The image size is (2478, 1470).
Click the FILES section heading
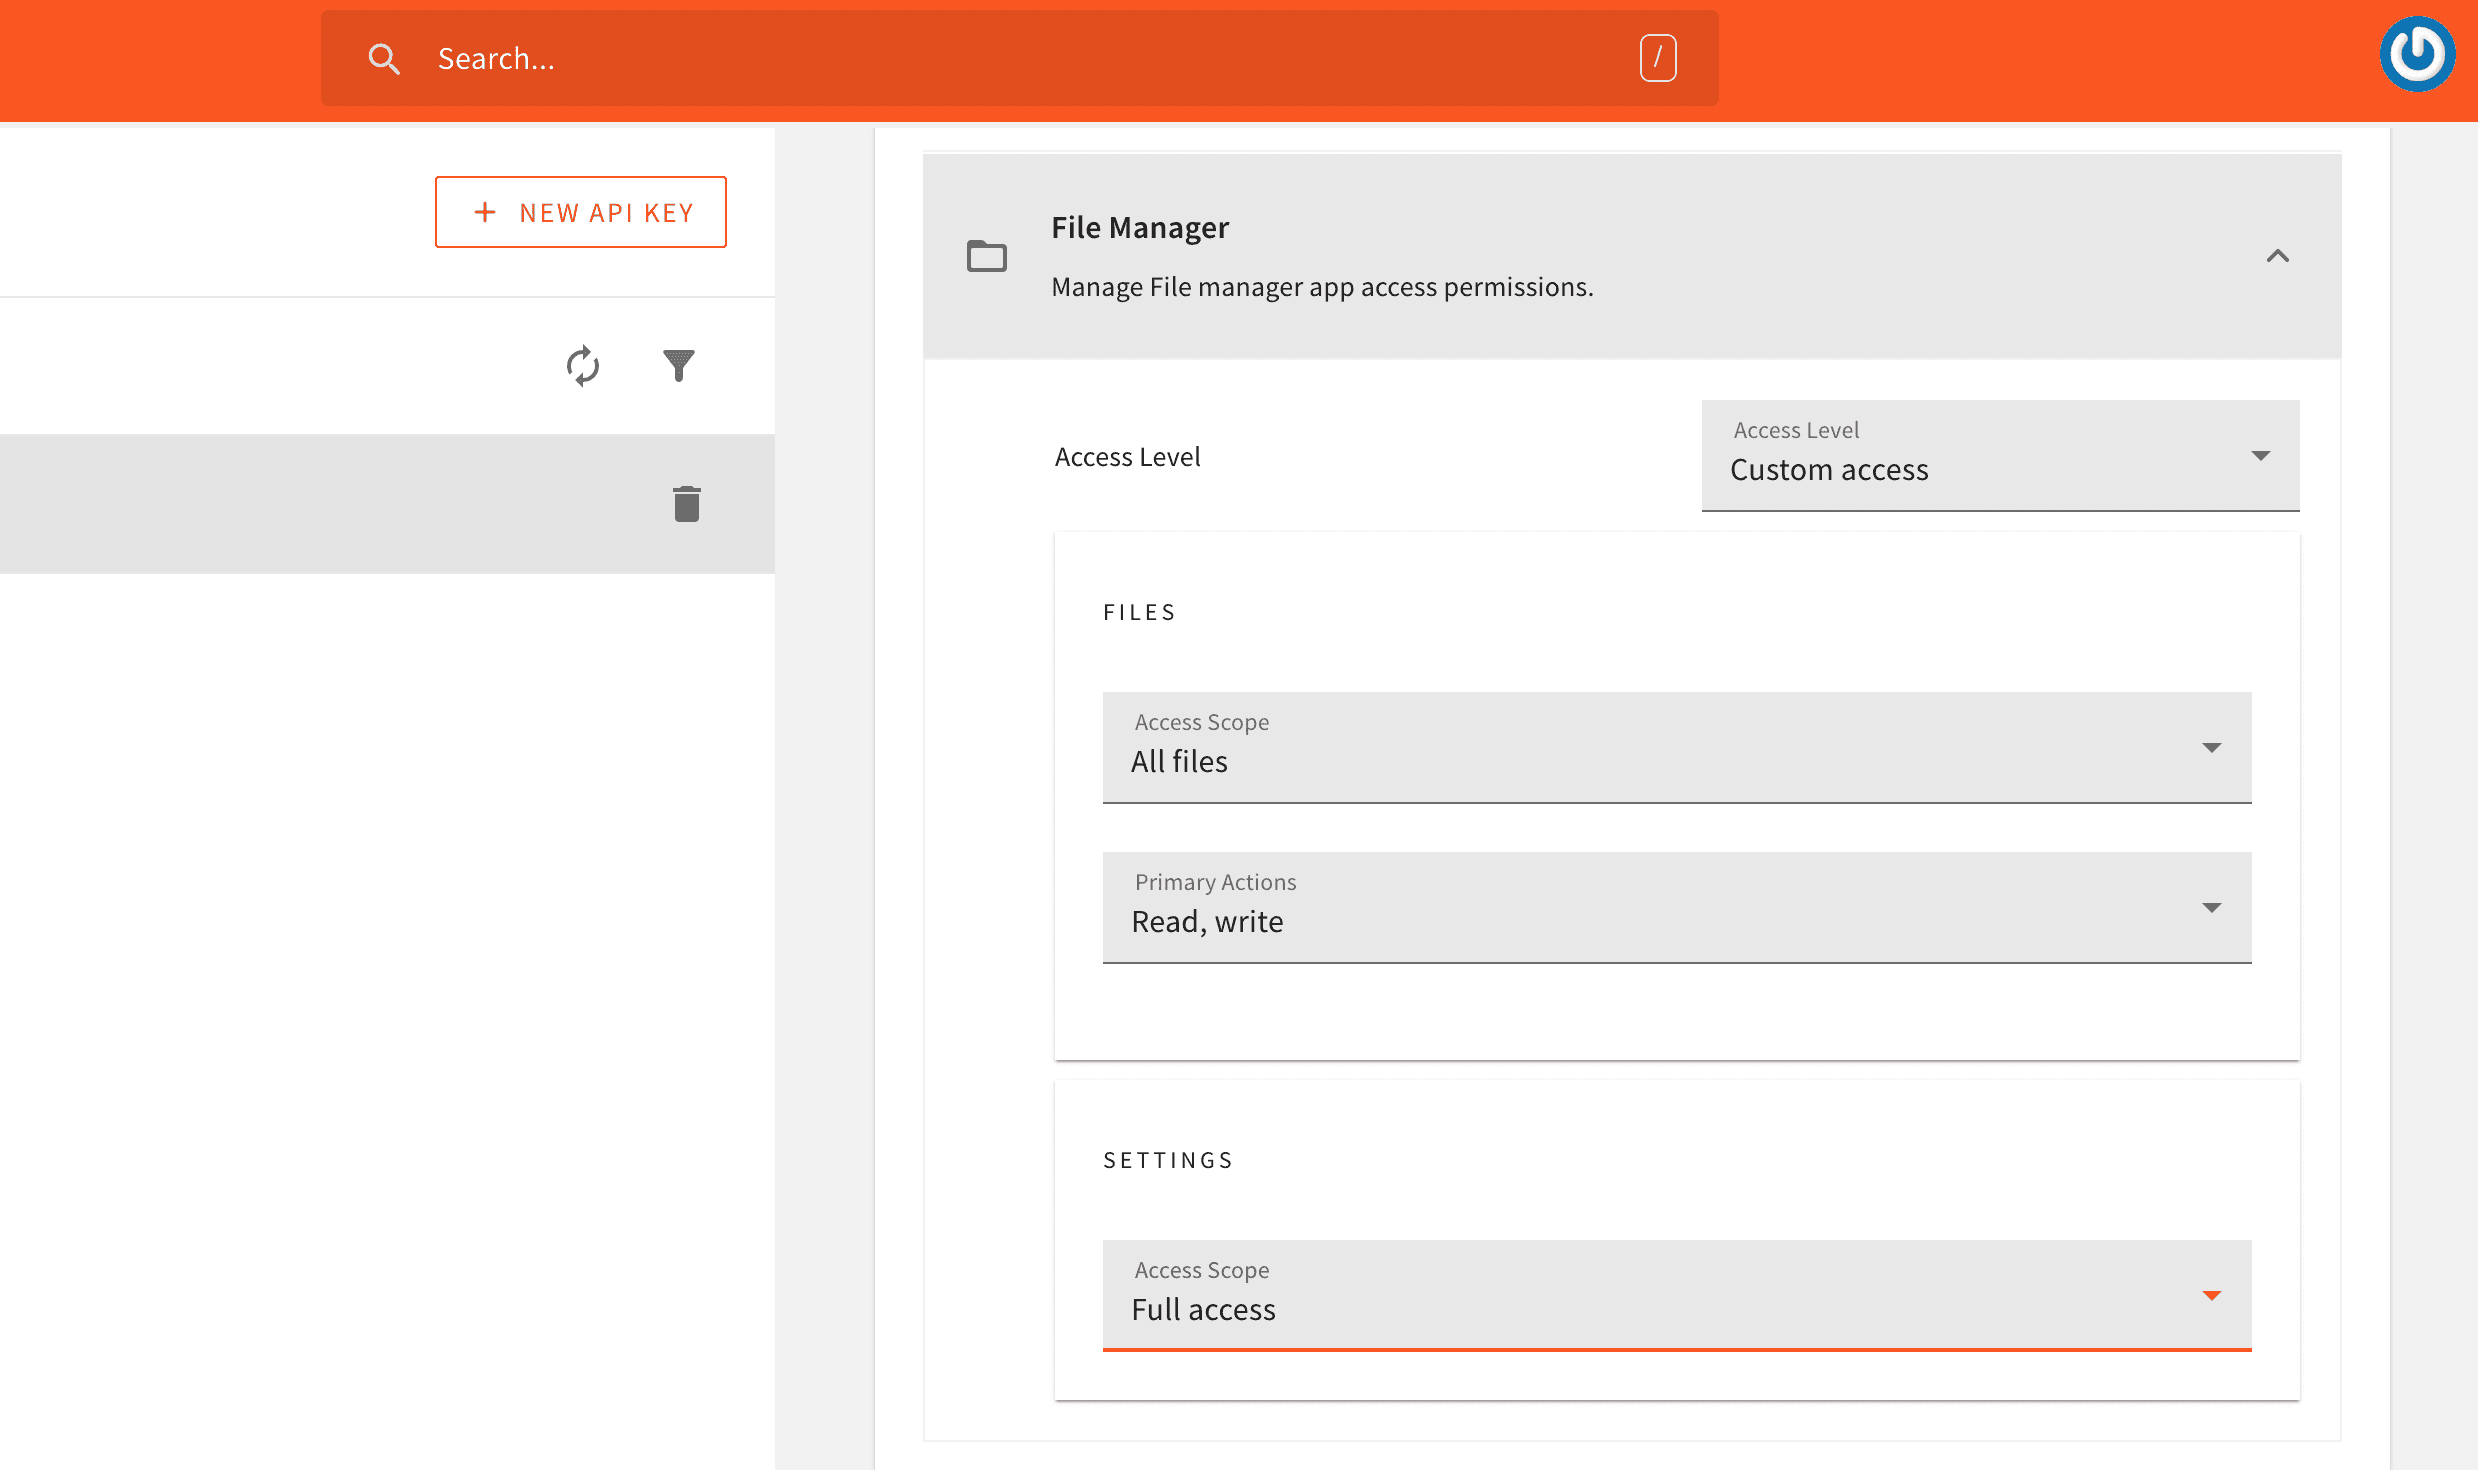pyautogui.click(x=1139, y=612)
